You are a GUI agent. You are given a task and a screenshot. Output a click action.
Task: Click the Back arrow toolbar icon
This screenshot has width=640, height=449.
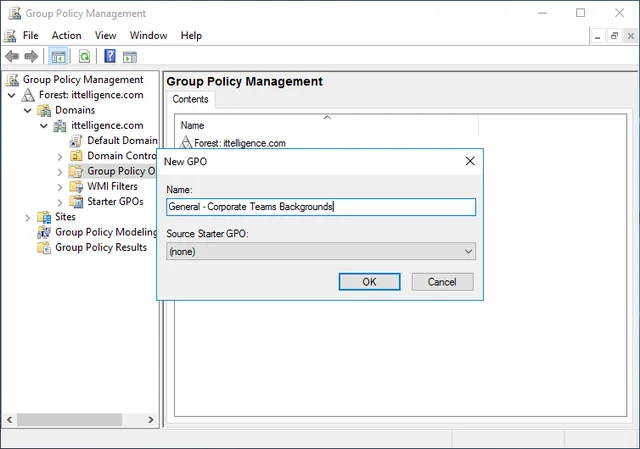tap(12, 56)
